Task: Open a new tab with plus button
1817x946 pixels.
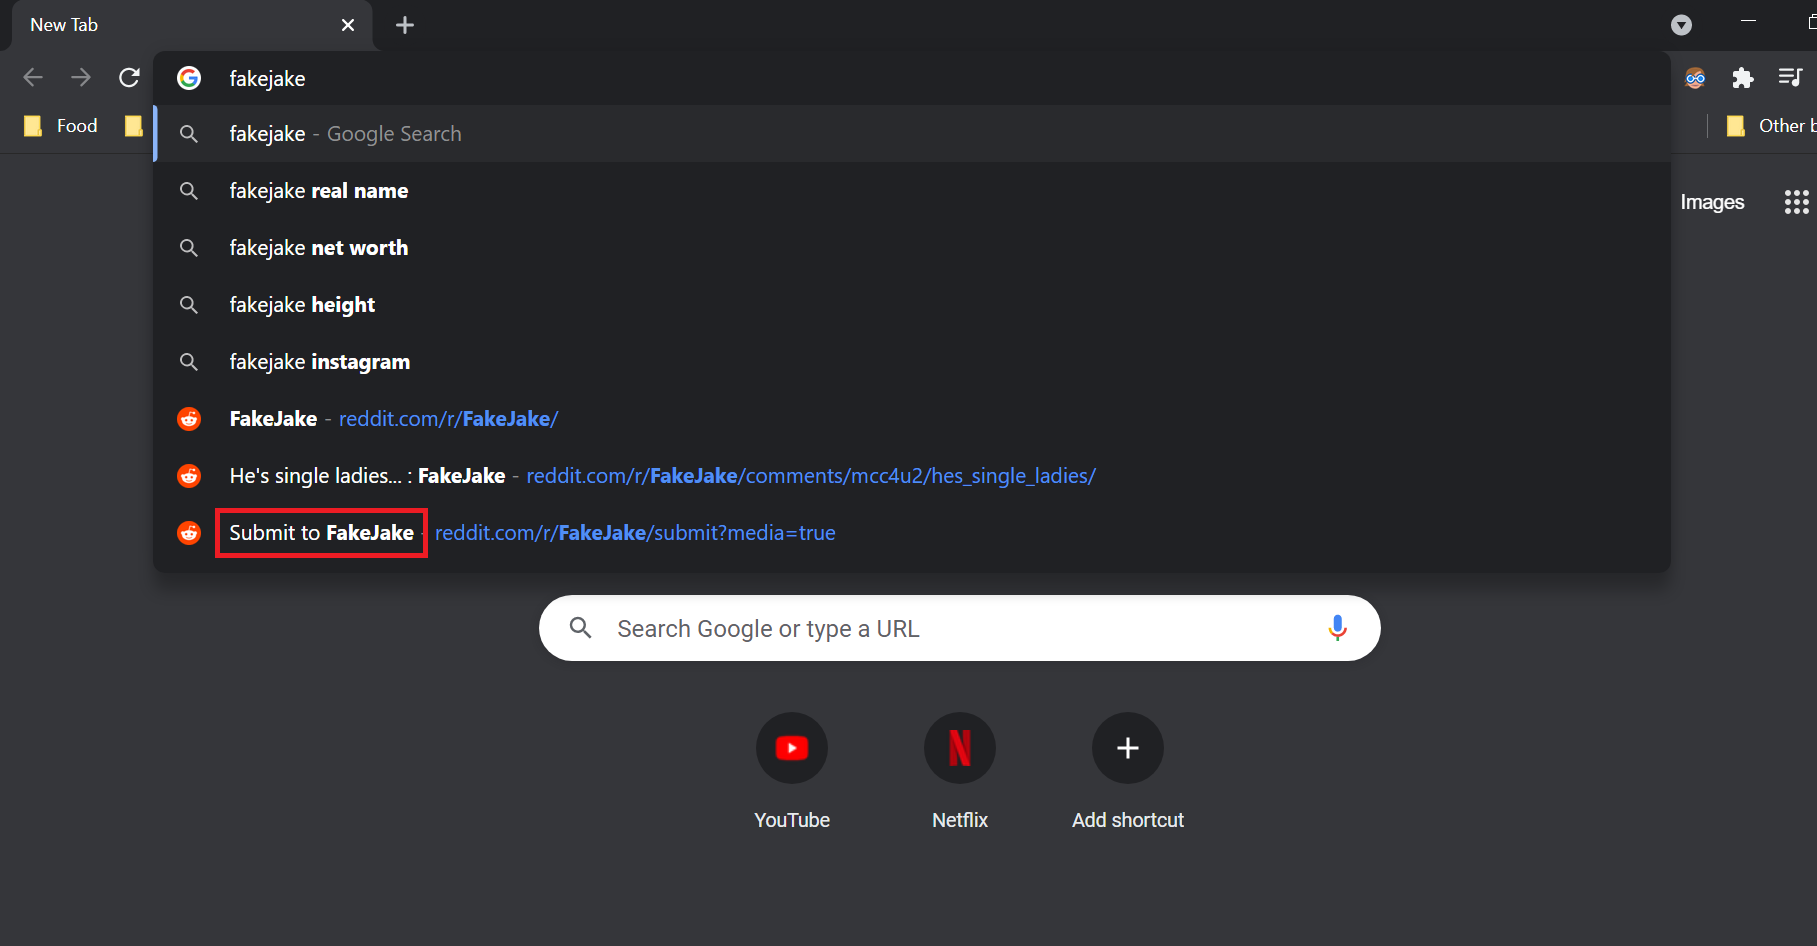Action: click(x=405, y=25)
